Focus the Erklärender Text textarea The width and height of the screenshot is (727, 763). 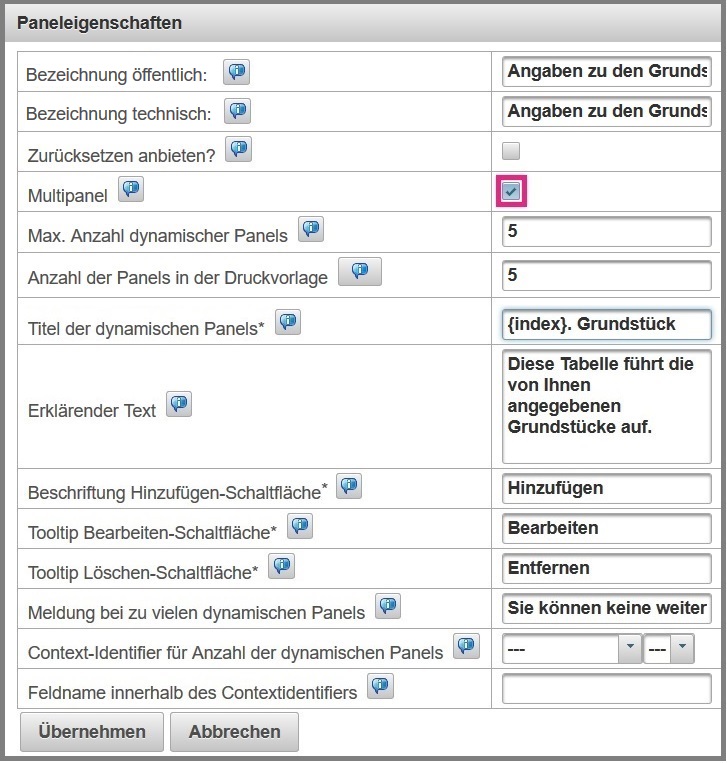606,406
